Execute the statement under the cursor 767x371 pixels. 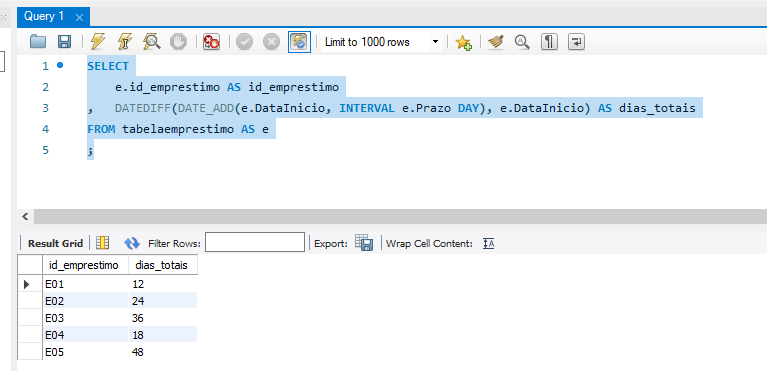pyautogui.click(x=125, y=42)
